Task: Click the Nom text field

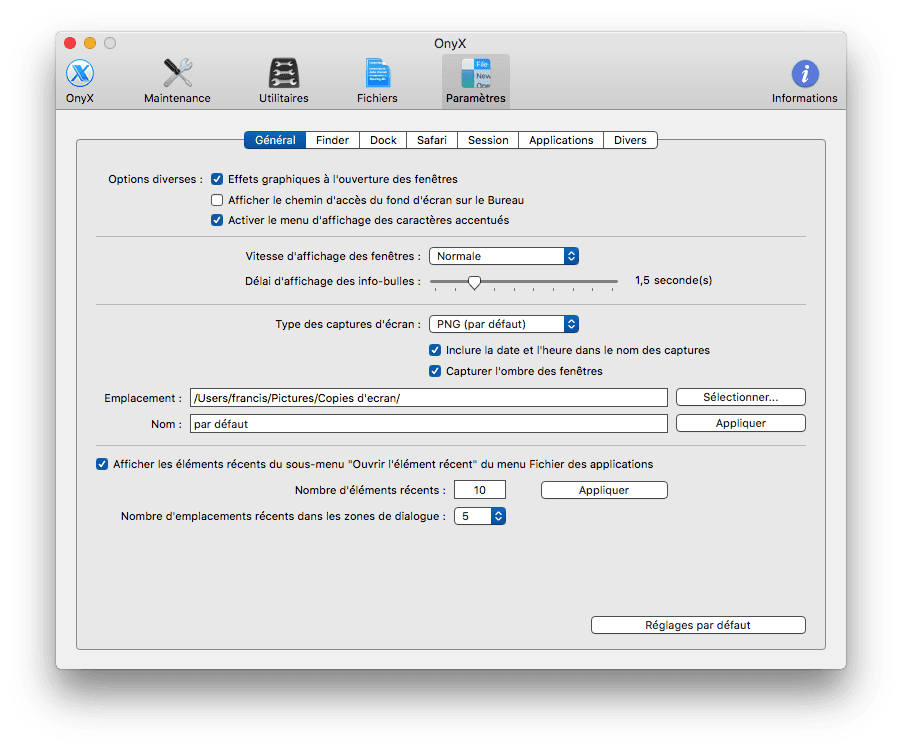Action: [x=429, y=424]
